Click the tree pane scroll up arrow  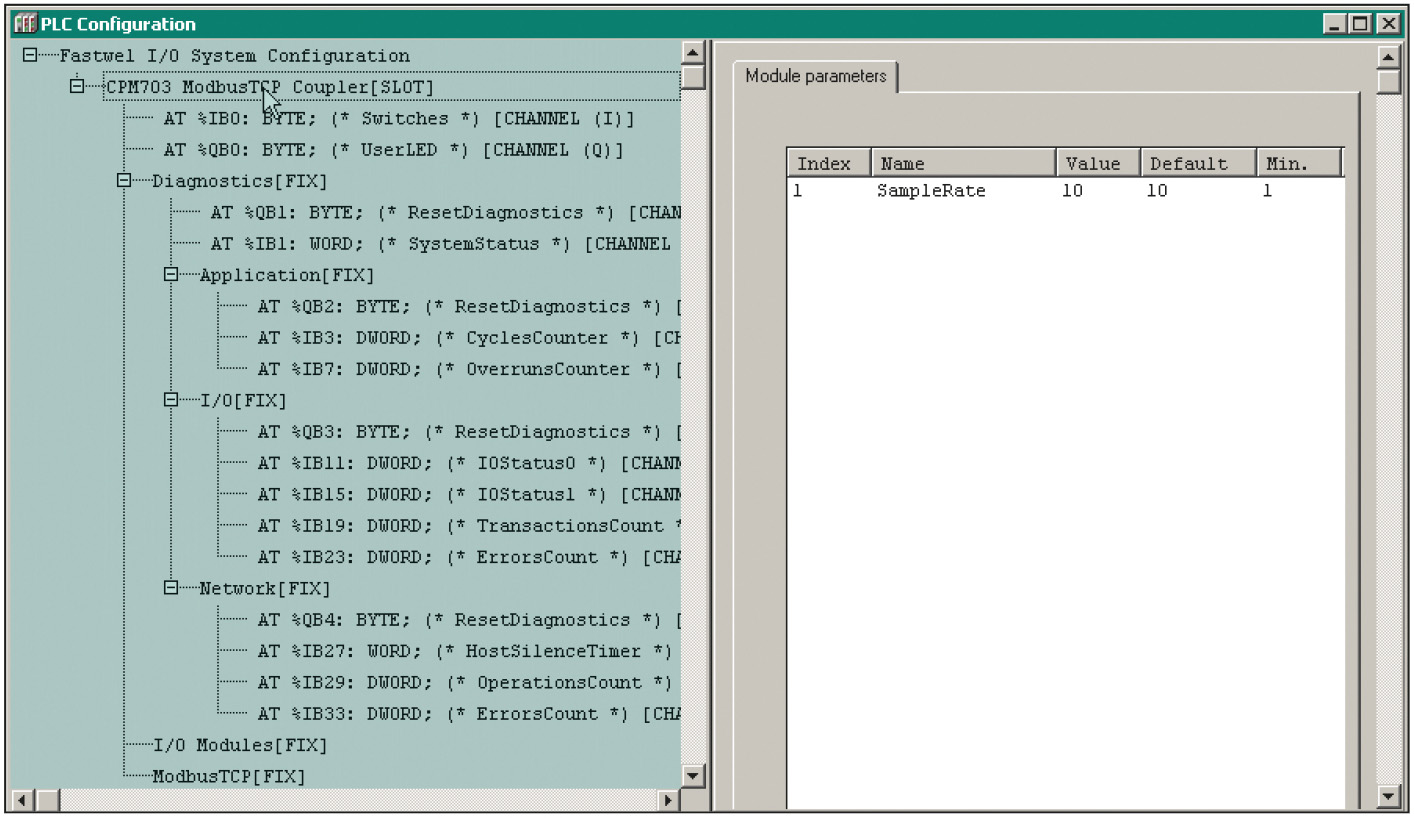point(693,53)
